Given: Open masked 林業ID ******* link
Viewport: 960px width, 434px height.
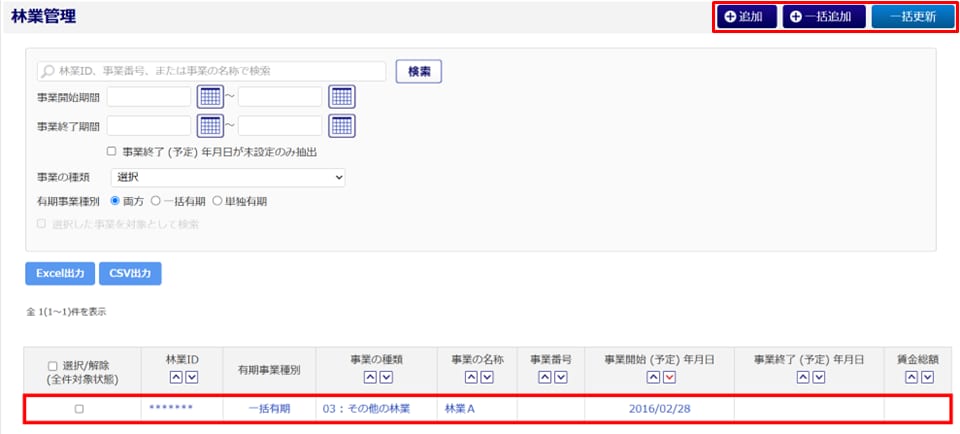Looking at the screenshot, I should [x=171, y=409].
